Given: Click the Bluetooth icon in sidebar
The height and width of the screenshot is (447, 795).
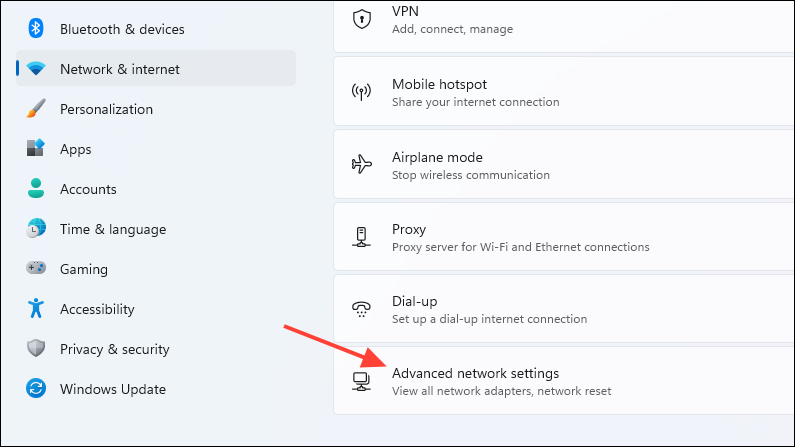Looking at the screenshot, I should 35,28.
